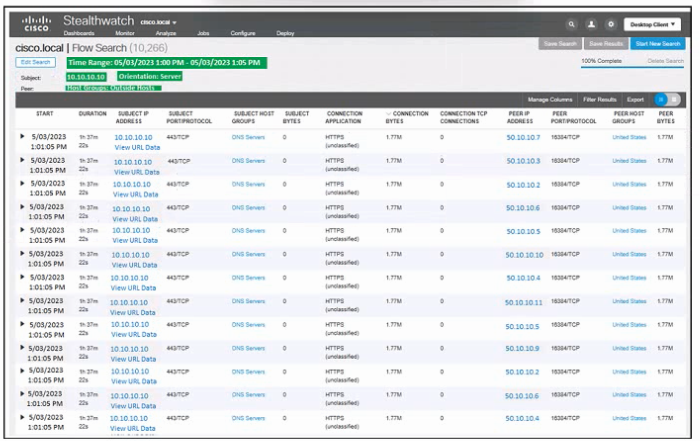Open the Dashboards menu
This screenshot has height=441, width=700.
click(80, 33)
